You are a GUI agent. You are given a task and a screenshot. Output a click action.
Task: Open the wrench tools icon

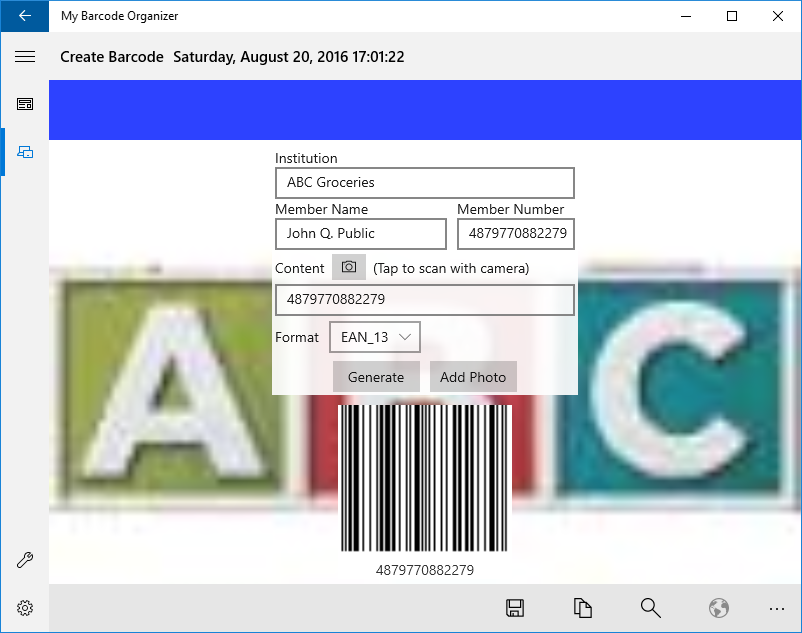pyautogui.click(x=25, y=560)
